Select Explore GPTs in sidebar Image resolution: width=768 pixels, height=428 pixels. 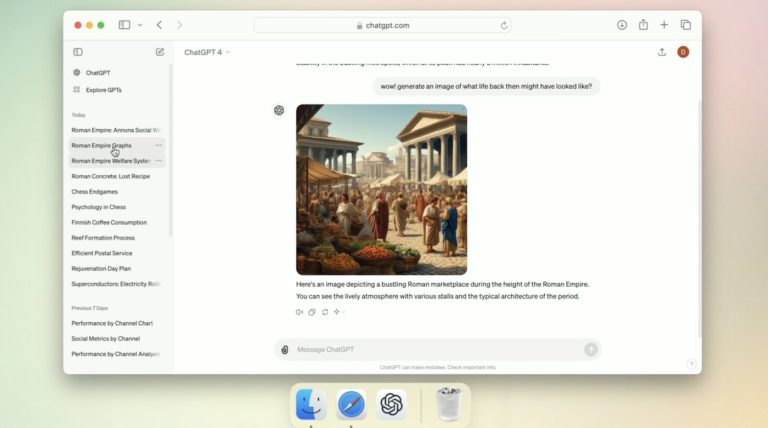[x=102, y=90]
